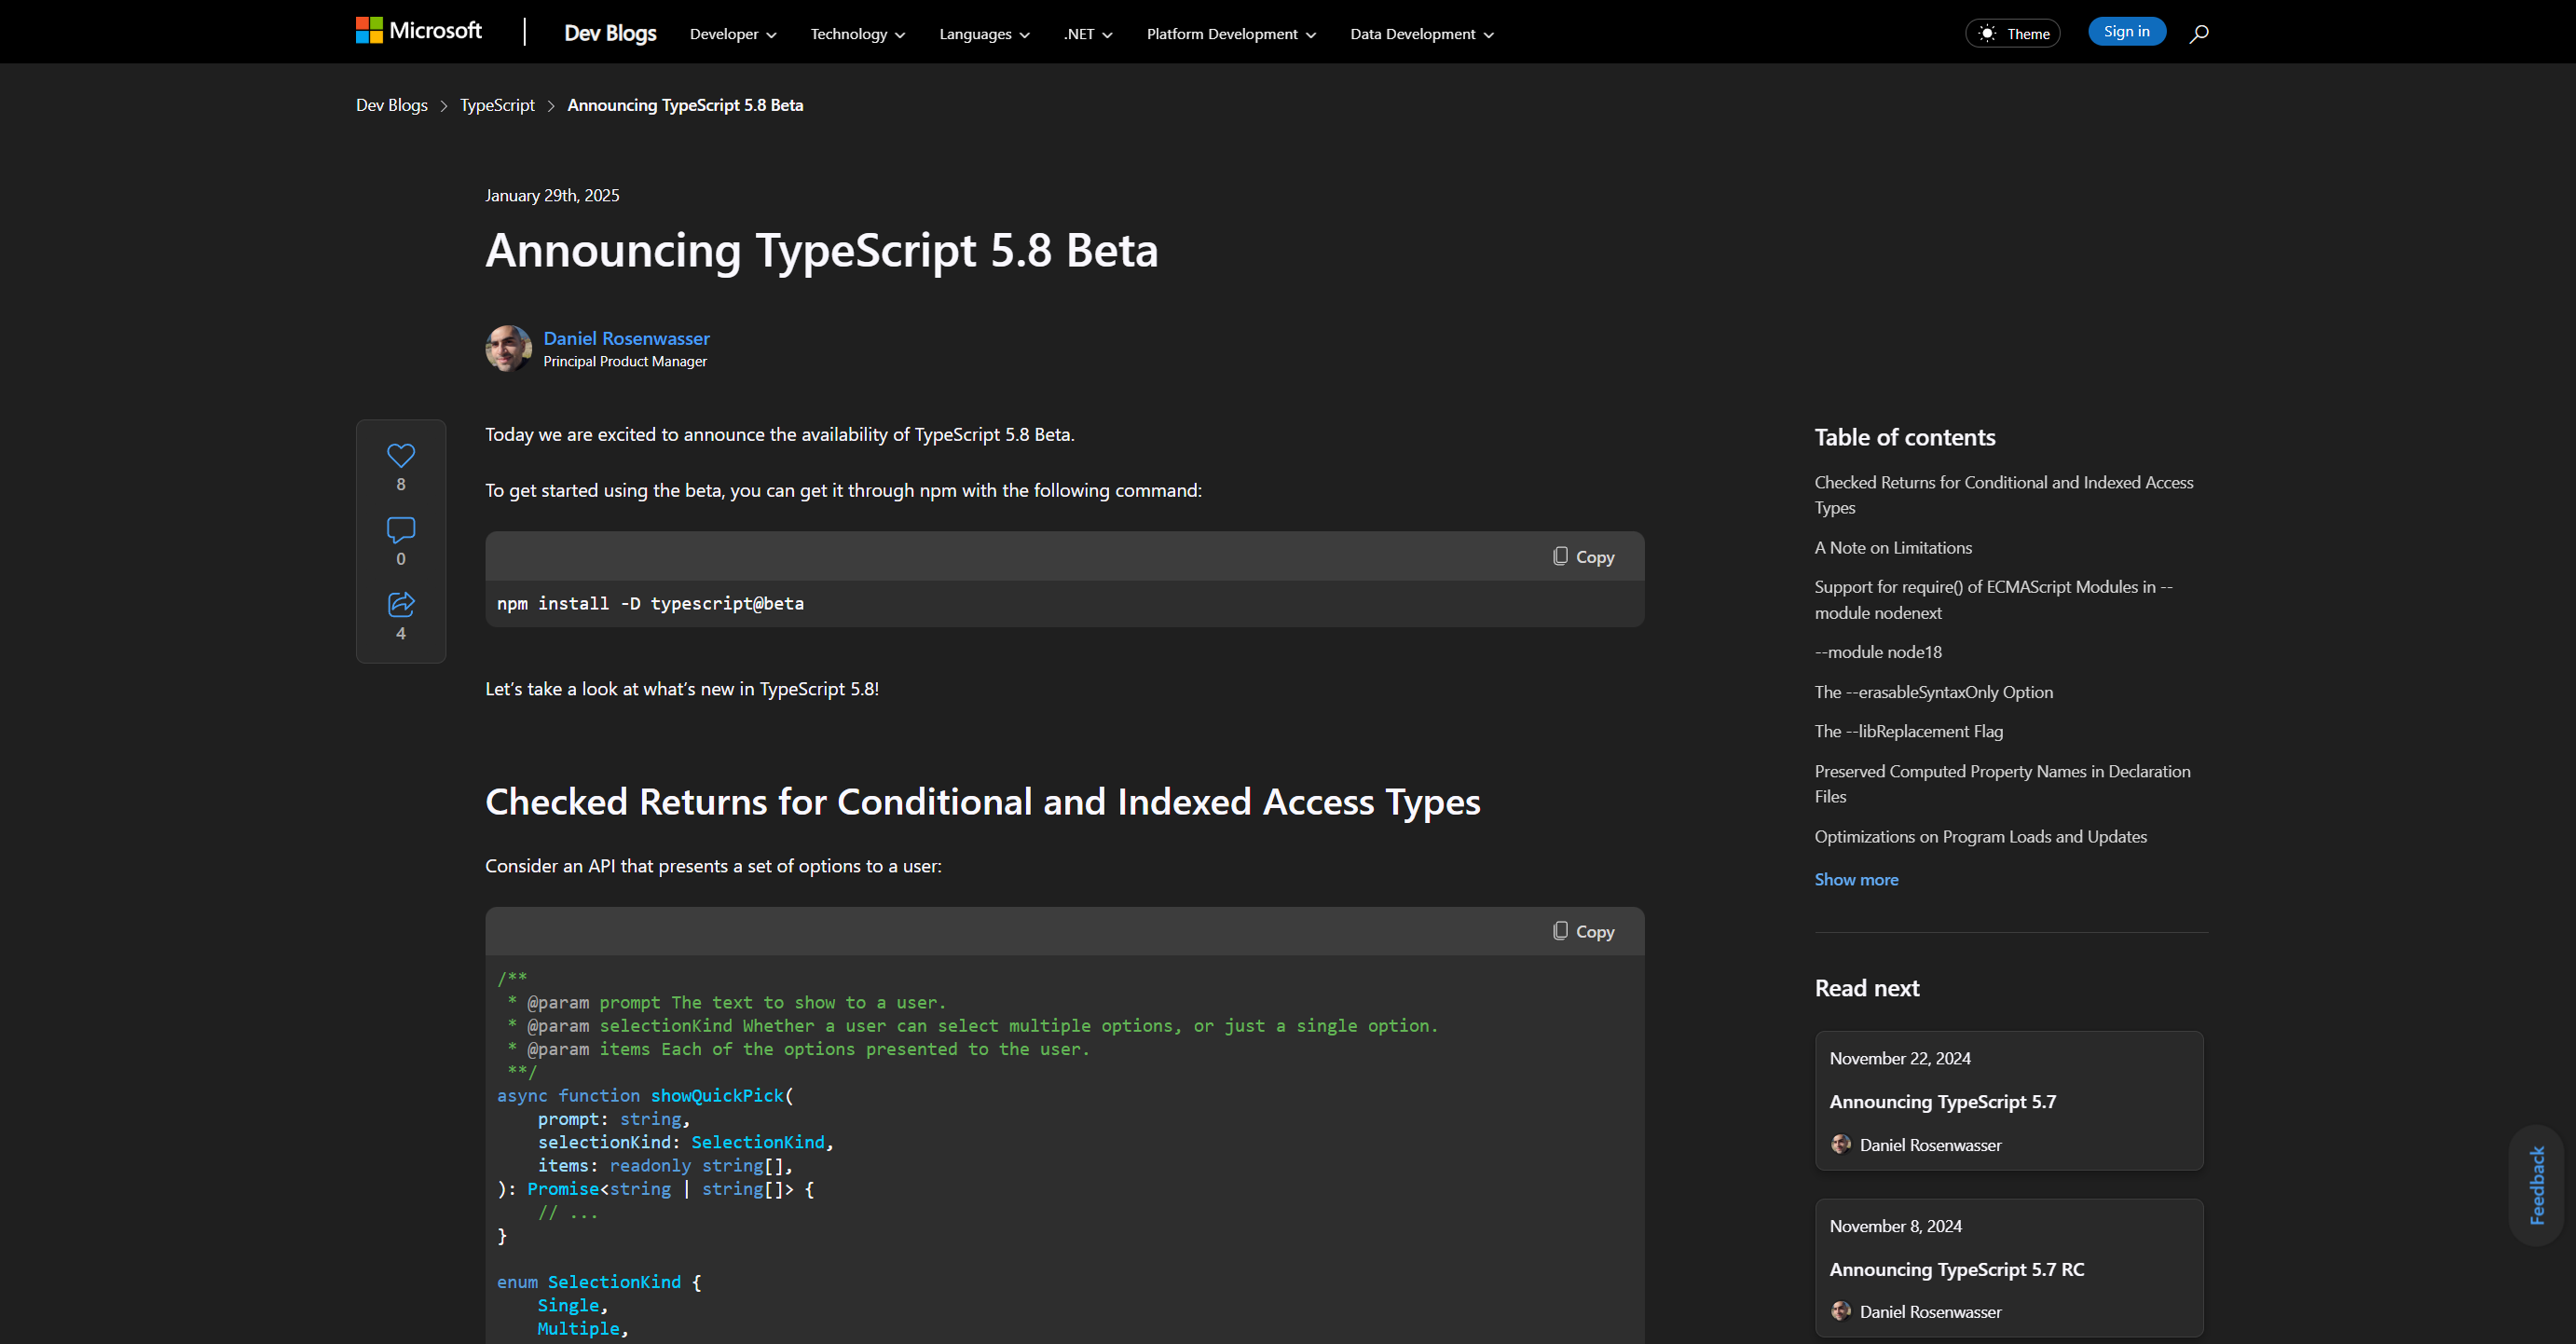The width and height of the screenshot is (2576, 1344).
Task: Click the 'enum SelectionKind {' code line
Action: (x=599, y=1282)
